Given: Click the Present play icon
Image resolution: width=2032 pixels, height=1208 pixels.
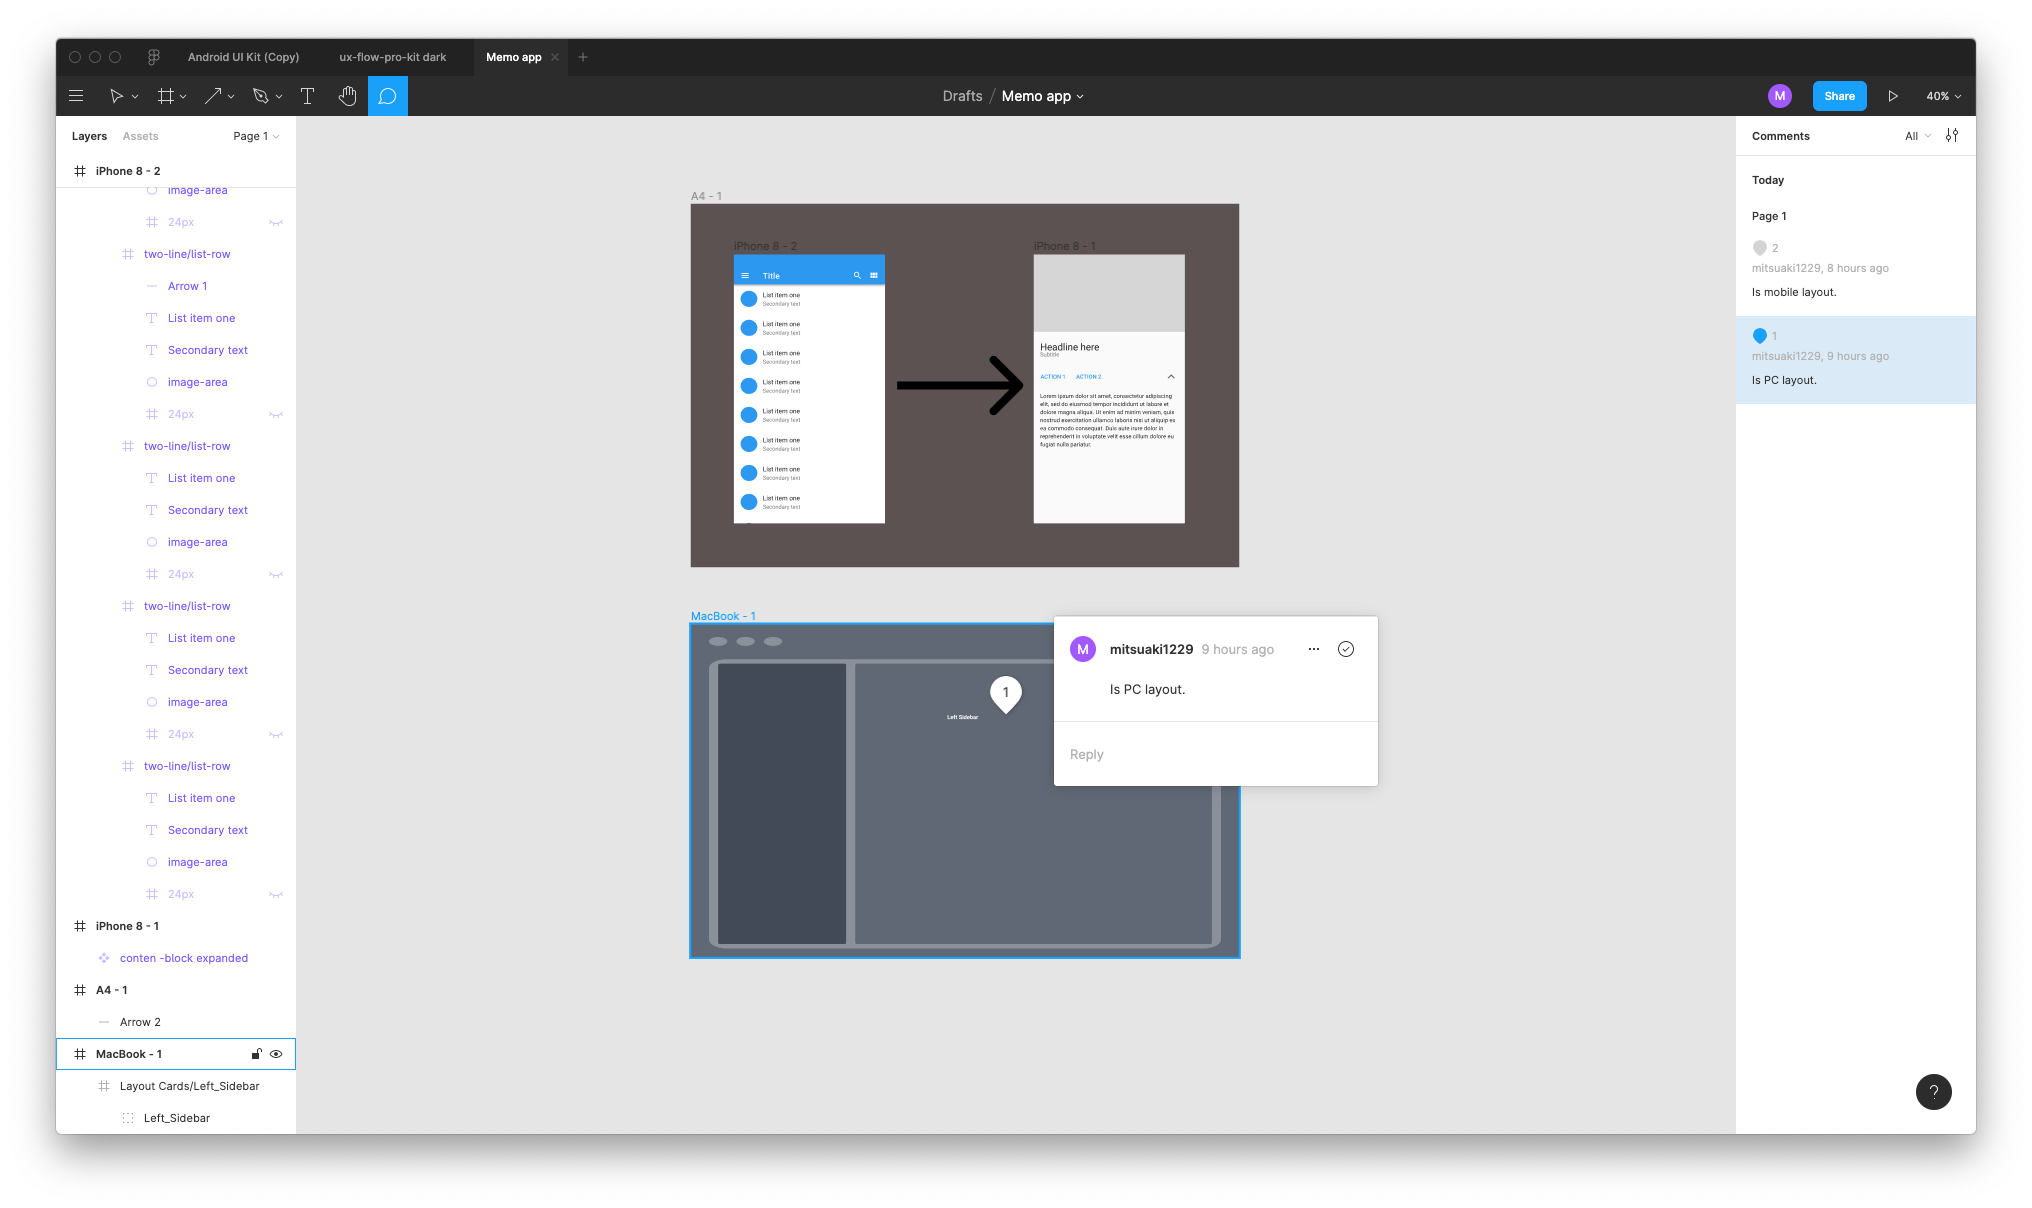Looking at the screenshot, I should point(1892,96).
